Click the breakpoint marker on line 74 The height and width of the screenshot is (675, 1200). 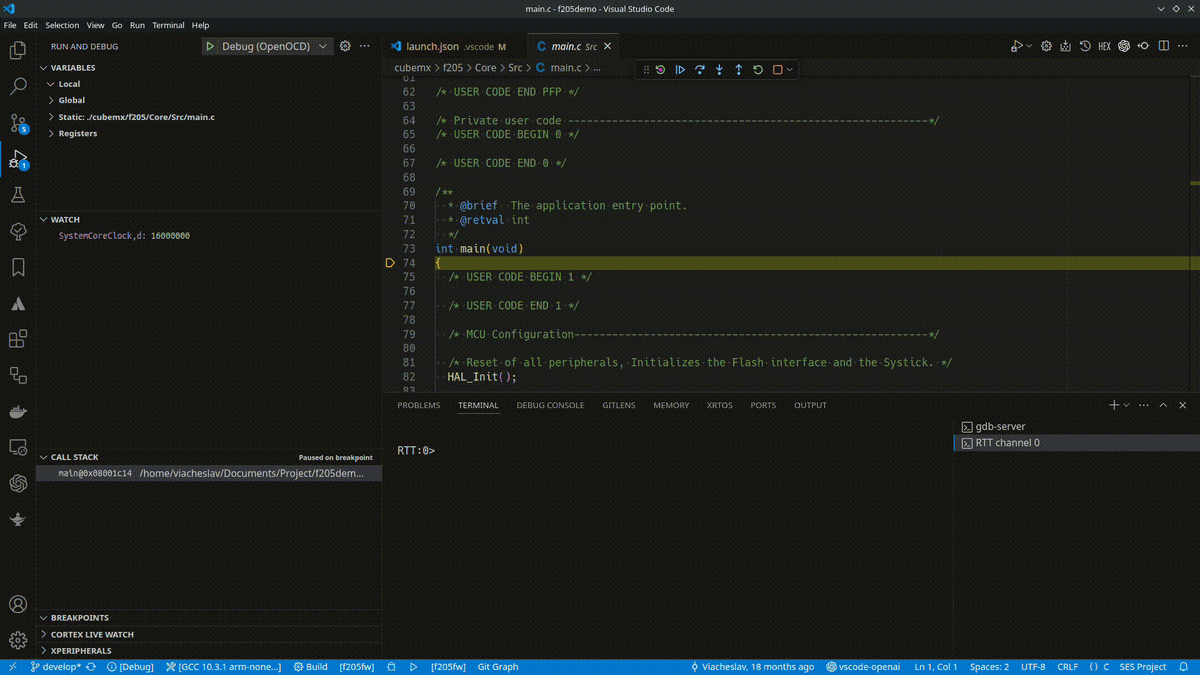(389, 262)
